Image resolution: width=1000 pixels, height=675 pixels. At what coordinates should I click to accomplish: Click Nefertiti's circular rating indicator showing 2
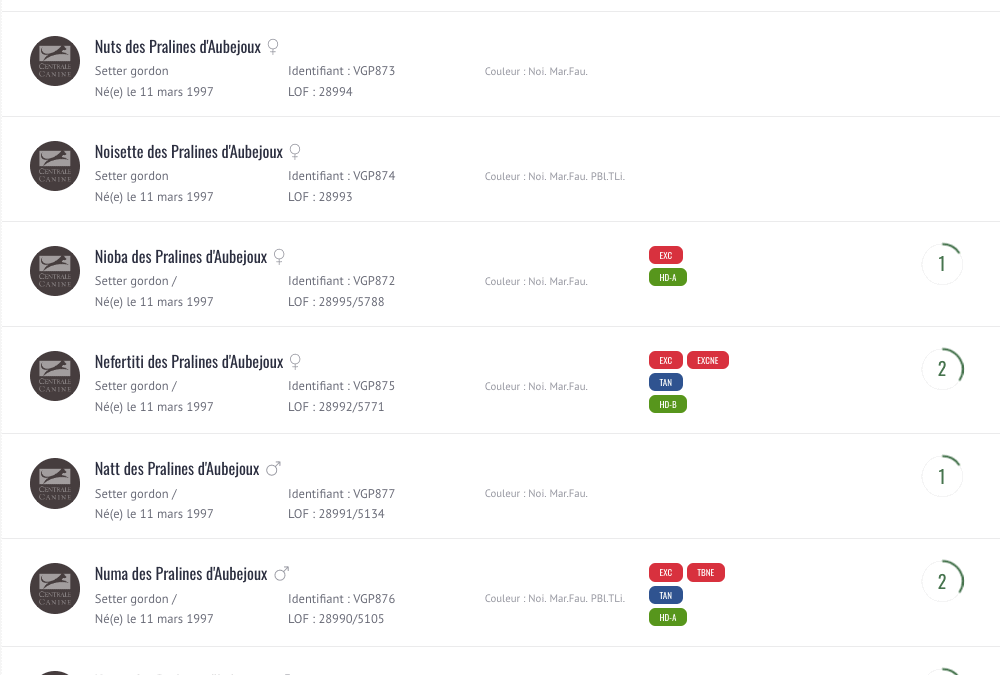[x=943, y=369]
